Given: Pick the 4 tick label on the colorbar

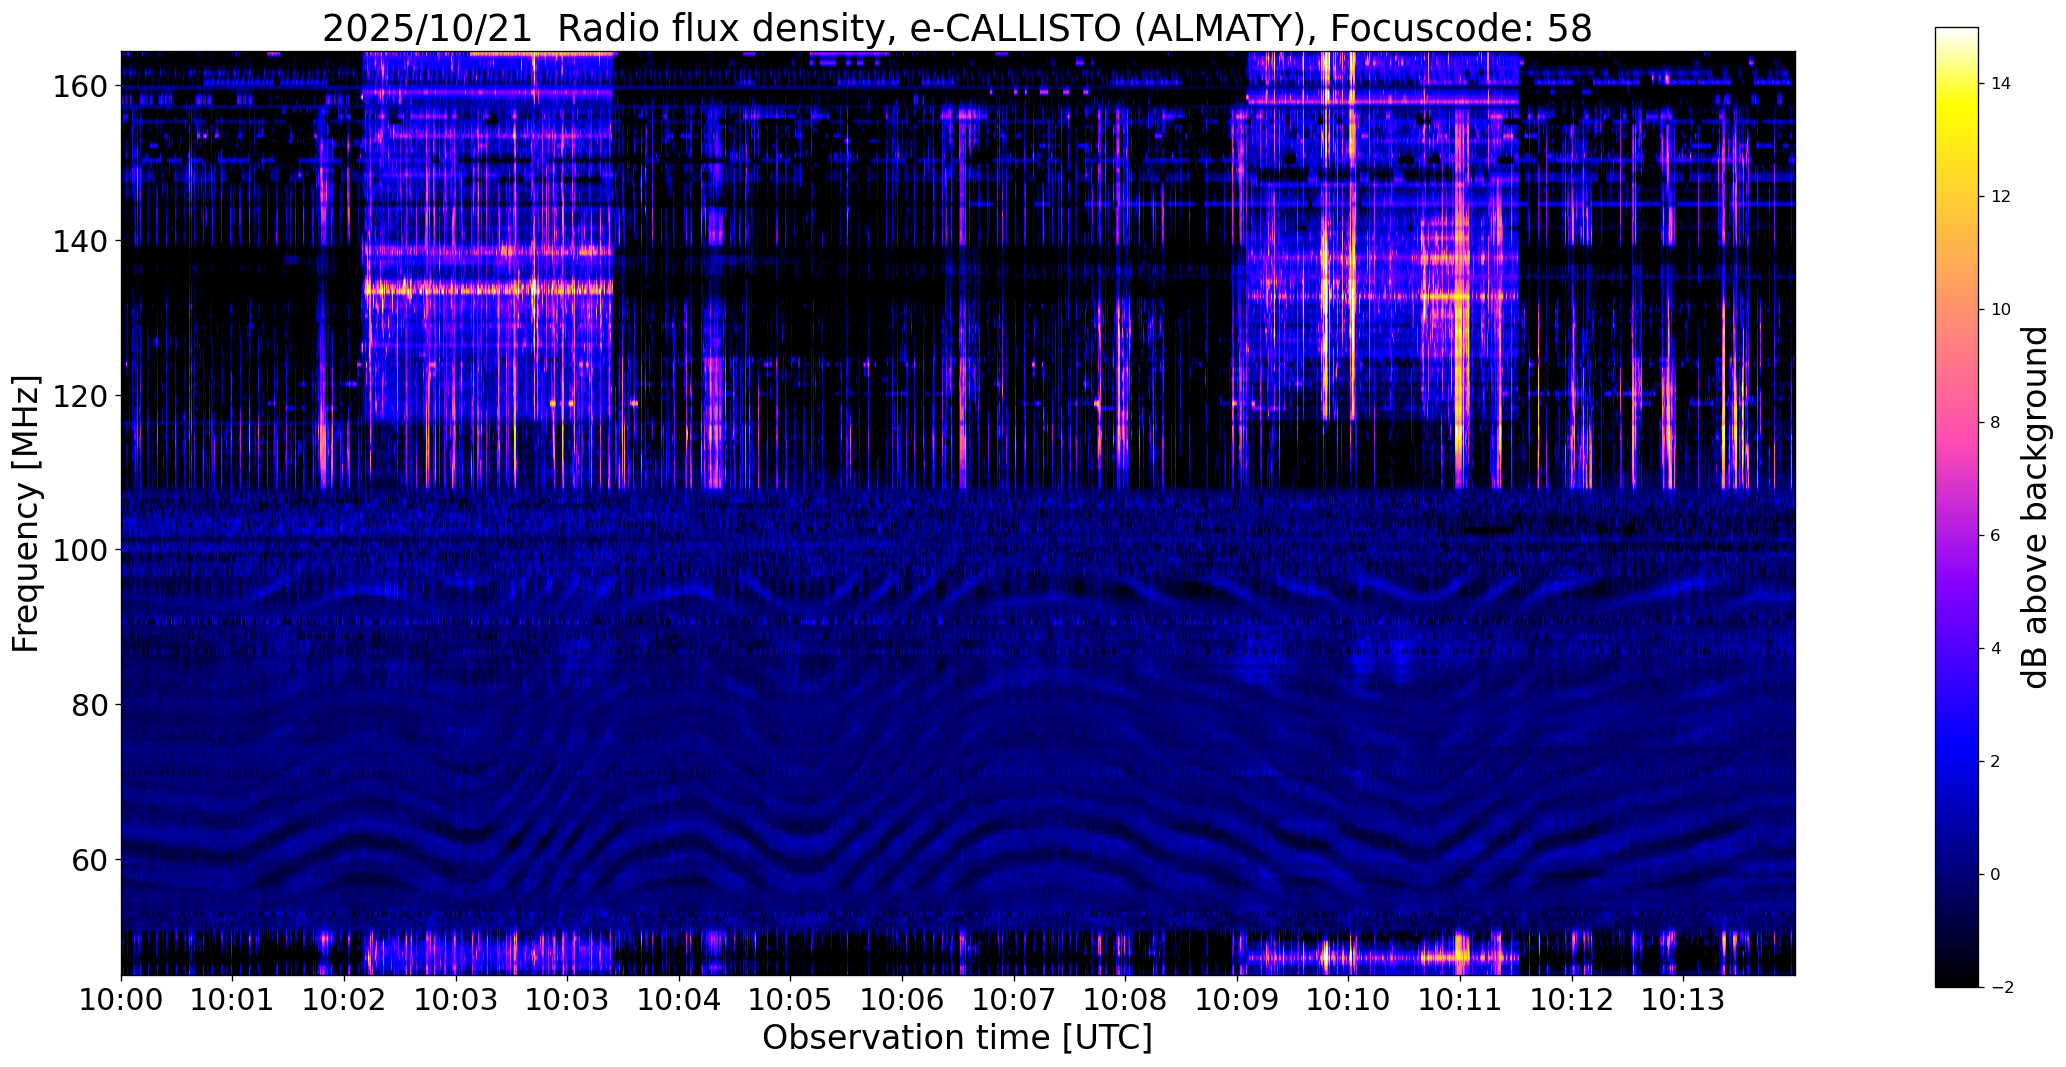Looking at the screenshot, I should tap(1996, 649).
